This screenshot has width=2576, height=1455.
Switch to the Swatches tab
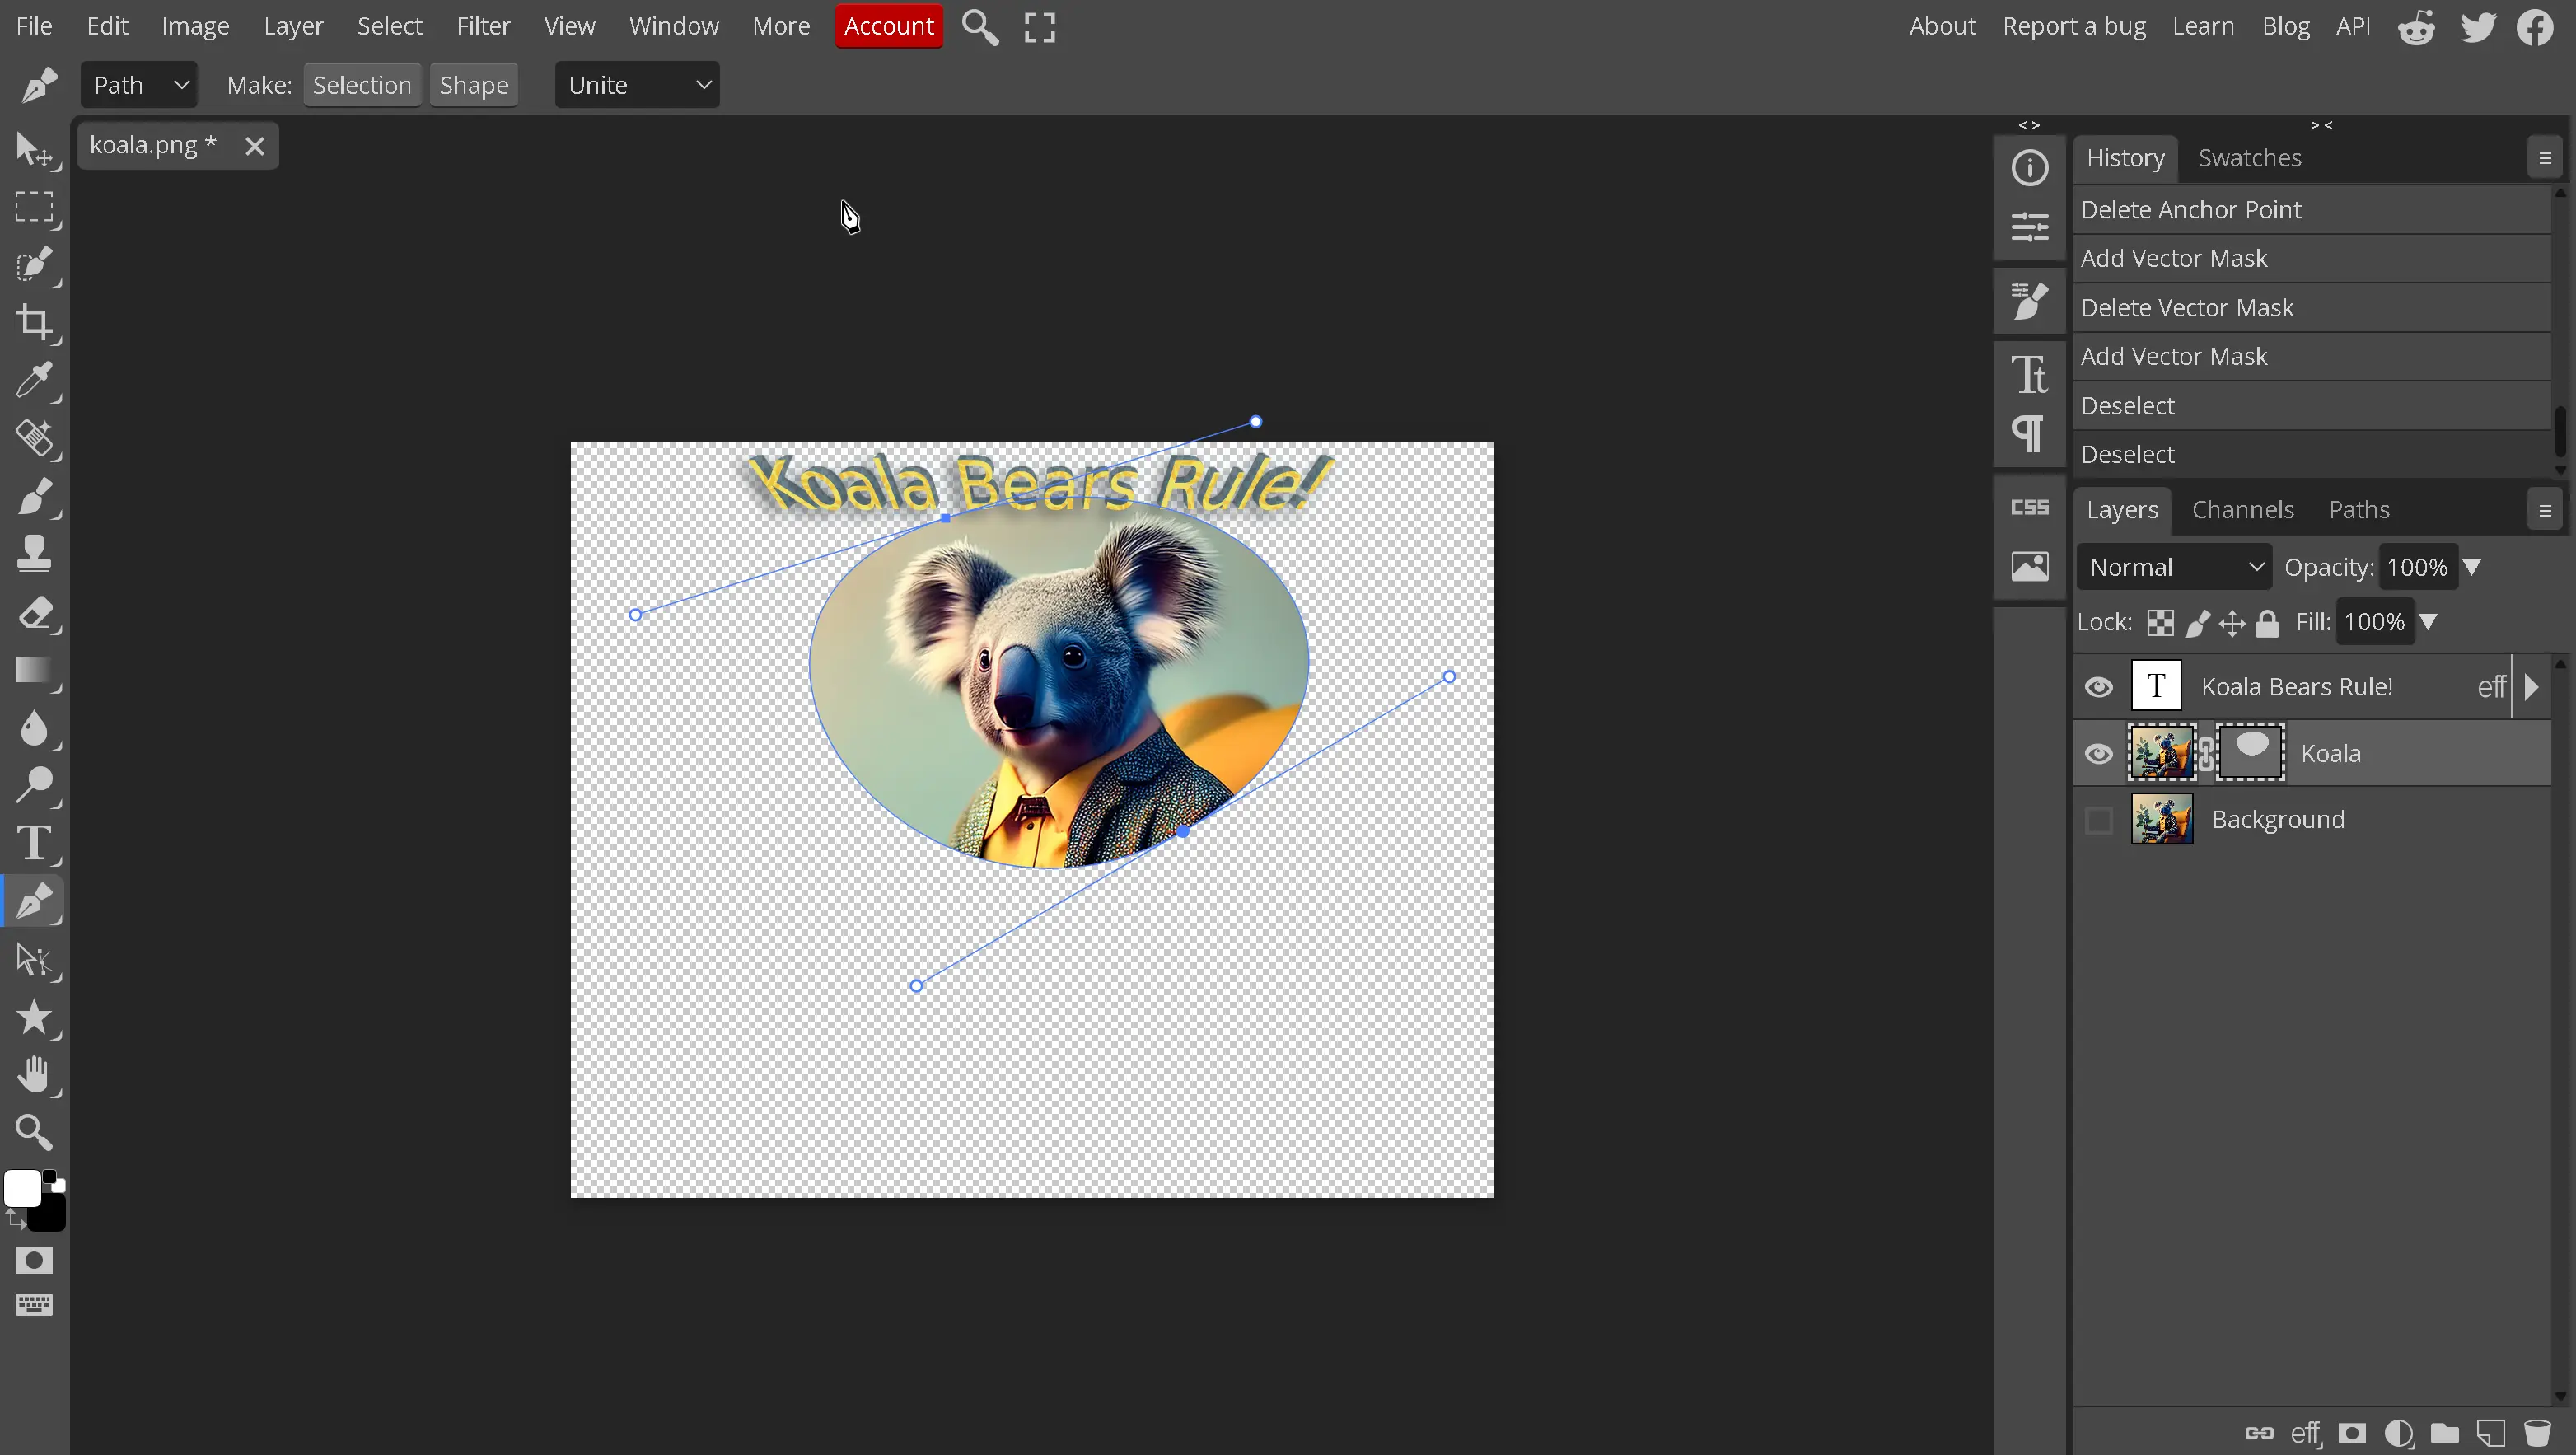coord(2249,158)
